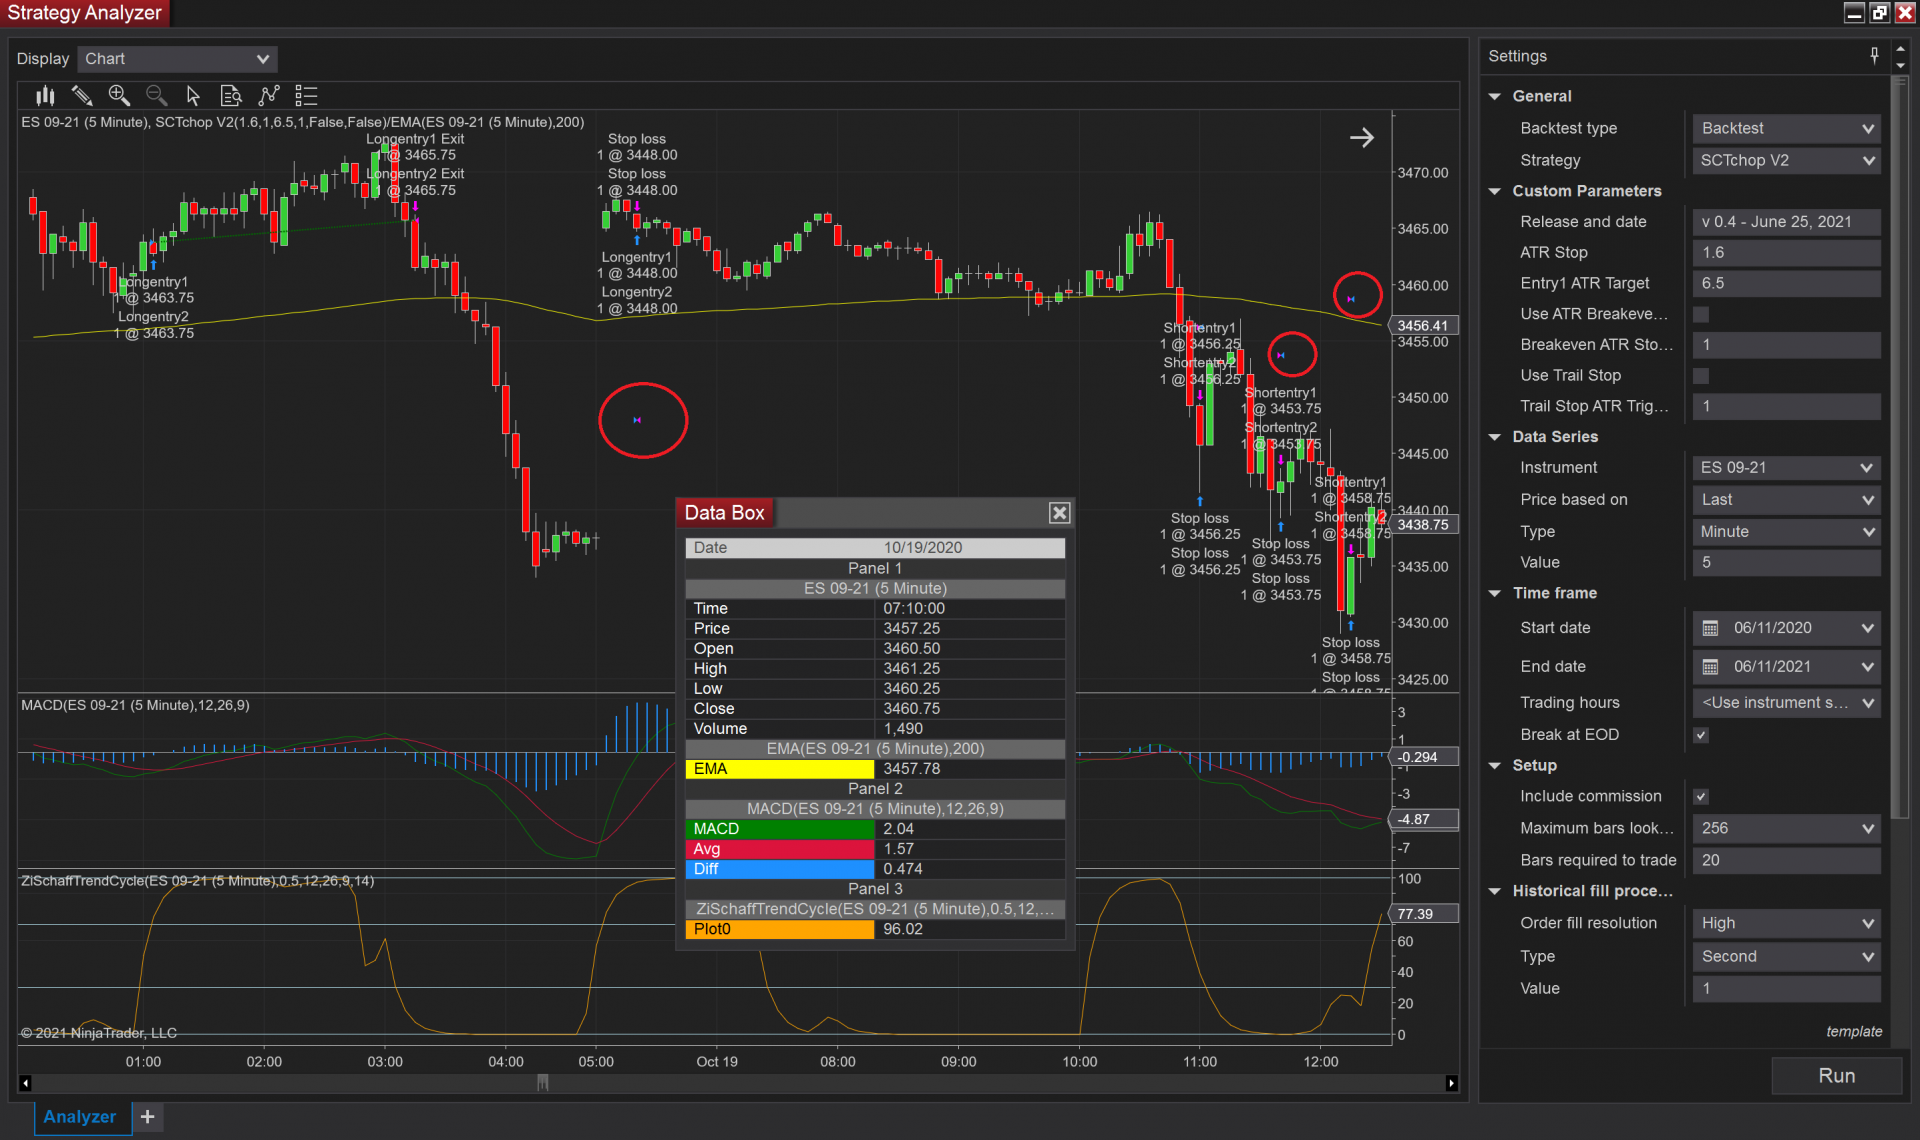Open the indicators line-graph icon

[x=268, y=96]
